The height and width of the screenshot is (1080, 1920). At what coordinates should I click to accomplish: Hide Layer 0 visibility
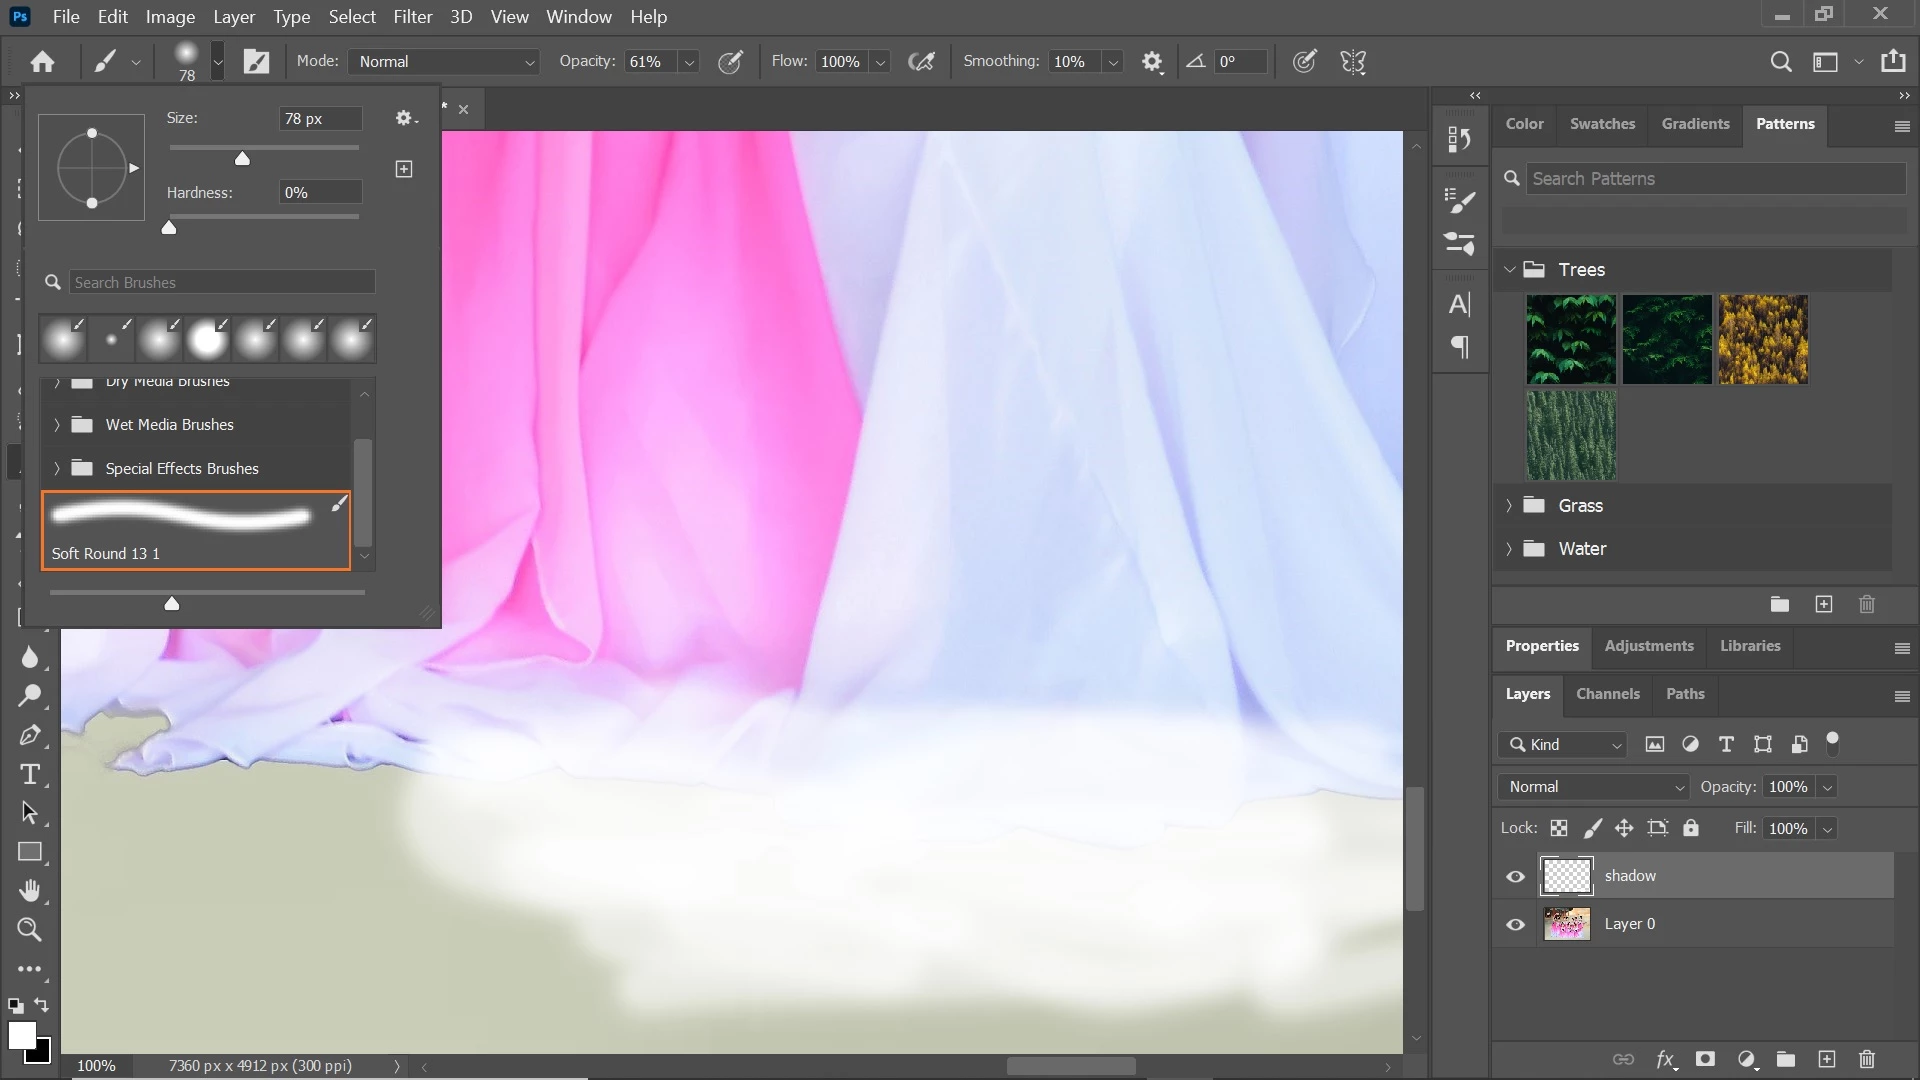[1515, 925]
